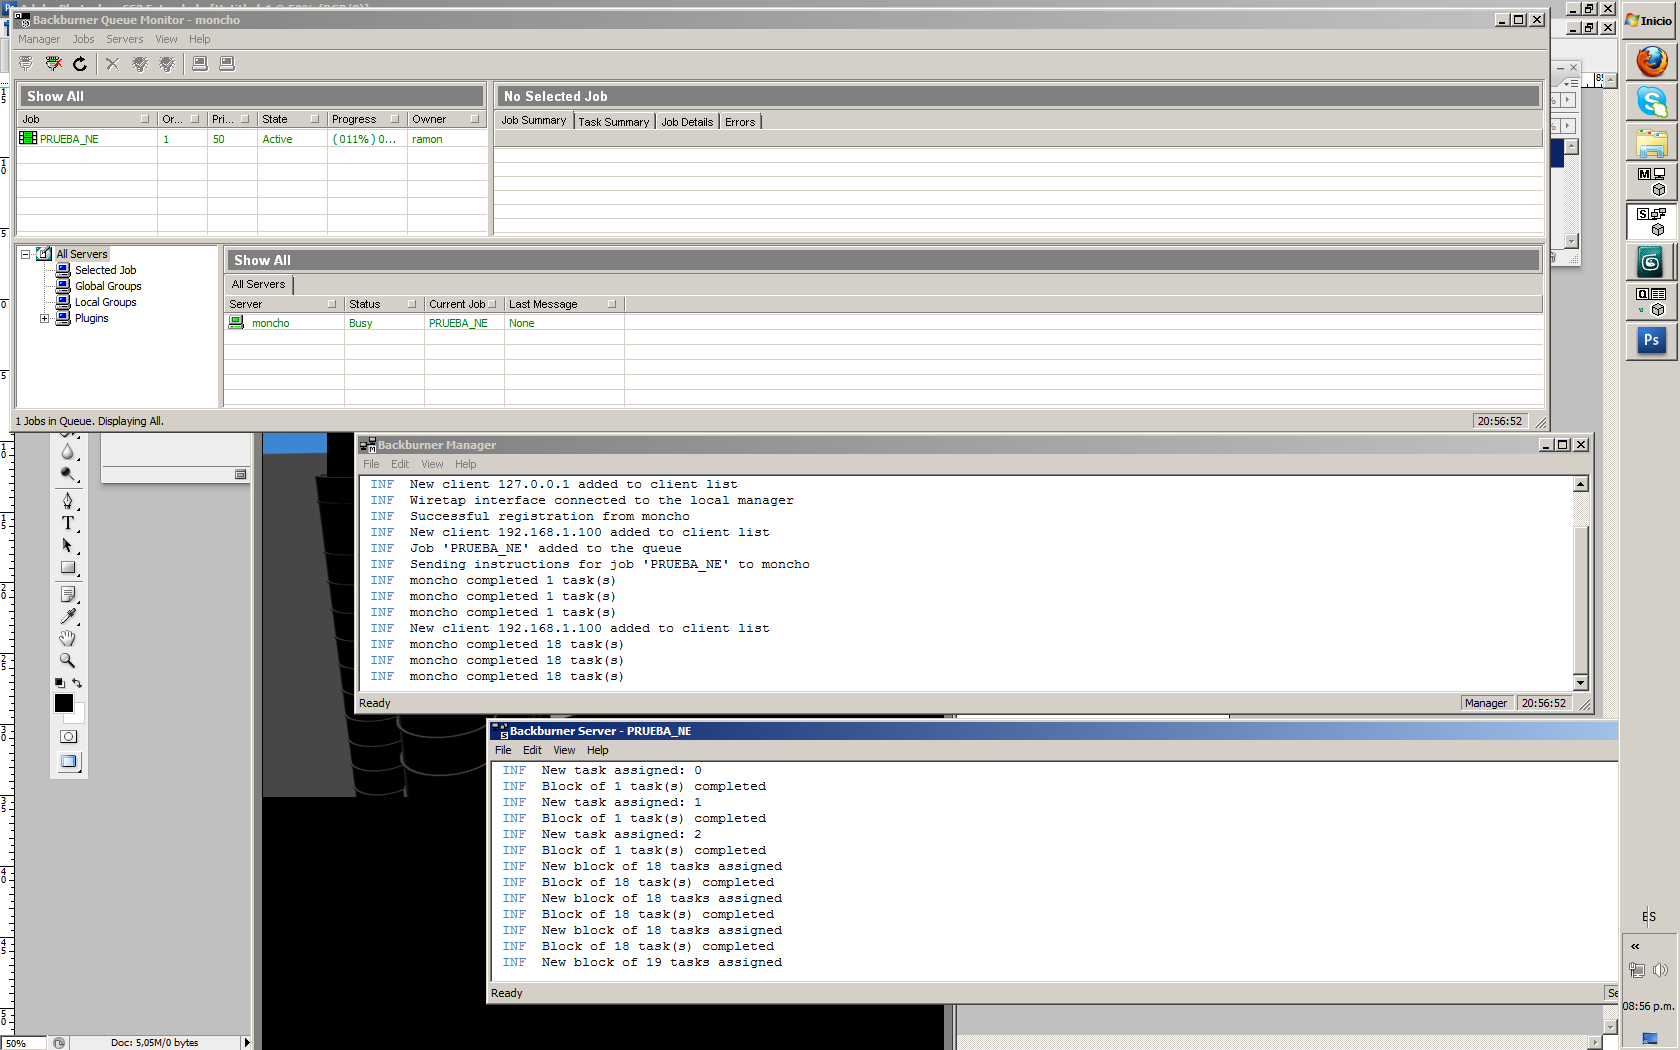Swap foreground and background colors
1680x1050 pixels.
(77, 683)
